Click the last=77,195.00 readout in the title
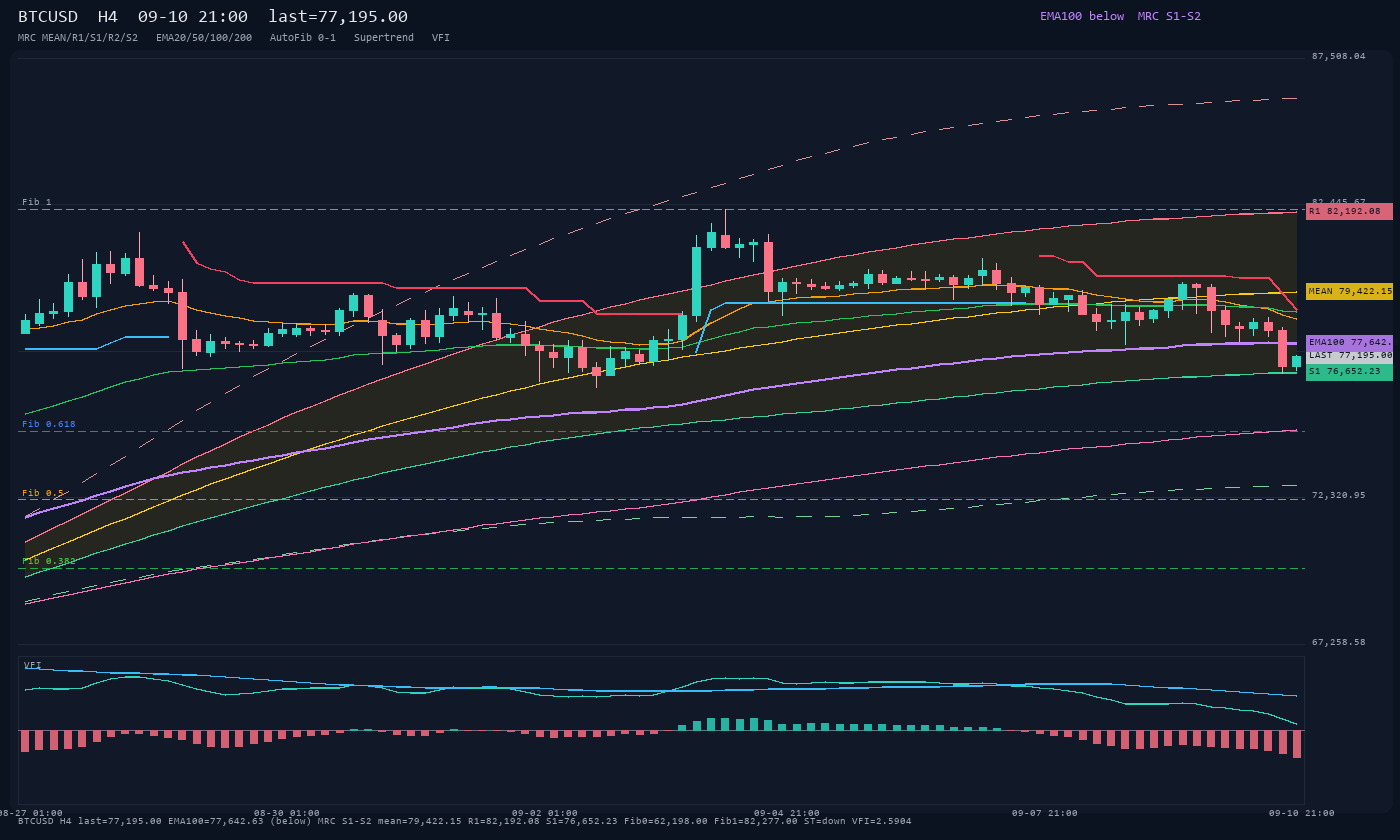The height and width of the screenshot is (840, 1400). [338, 17]
